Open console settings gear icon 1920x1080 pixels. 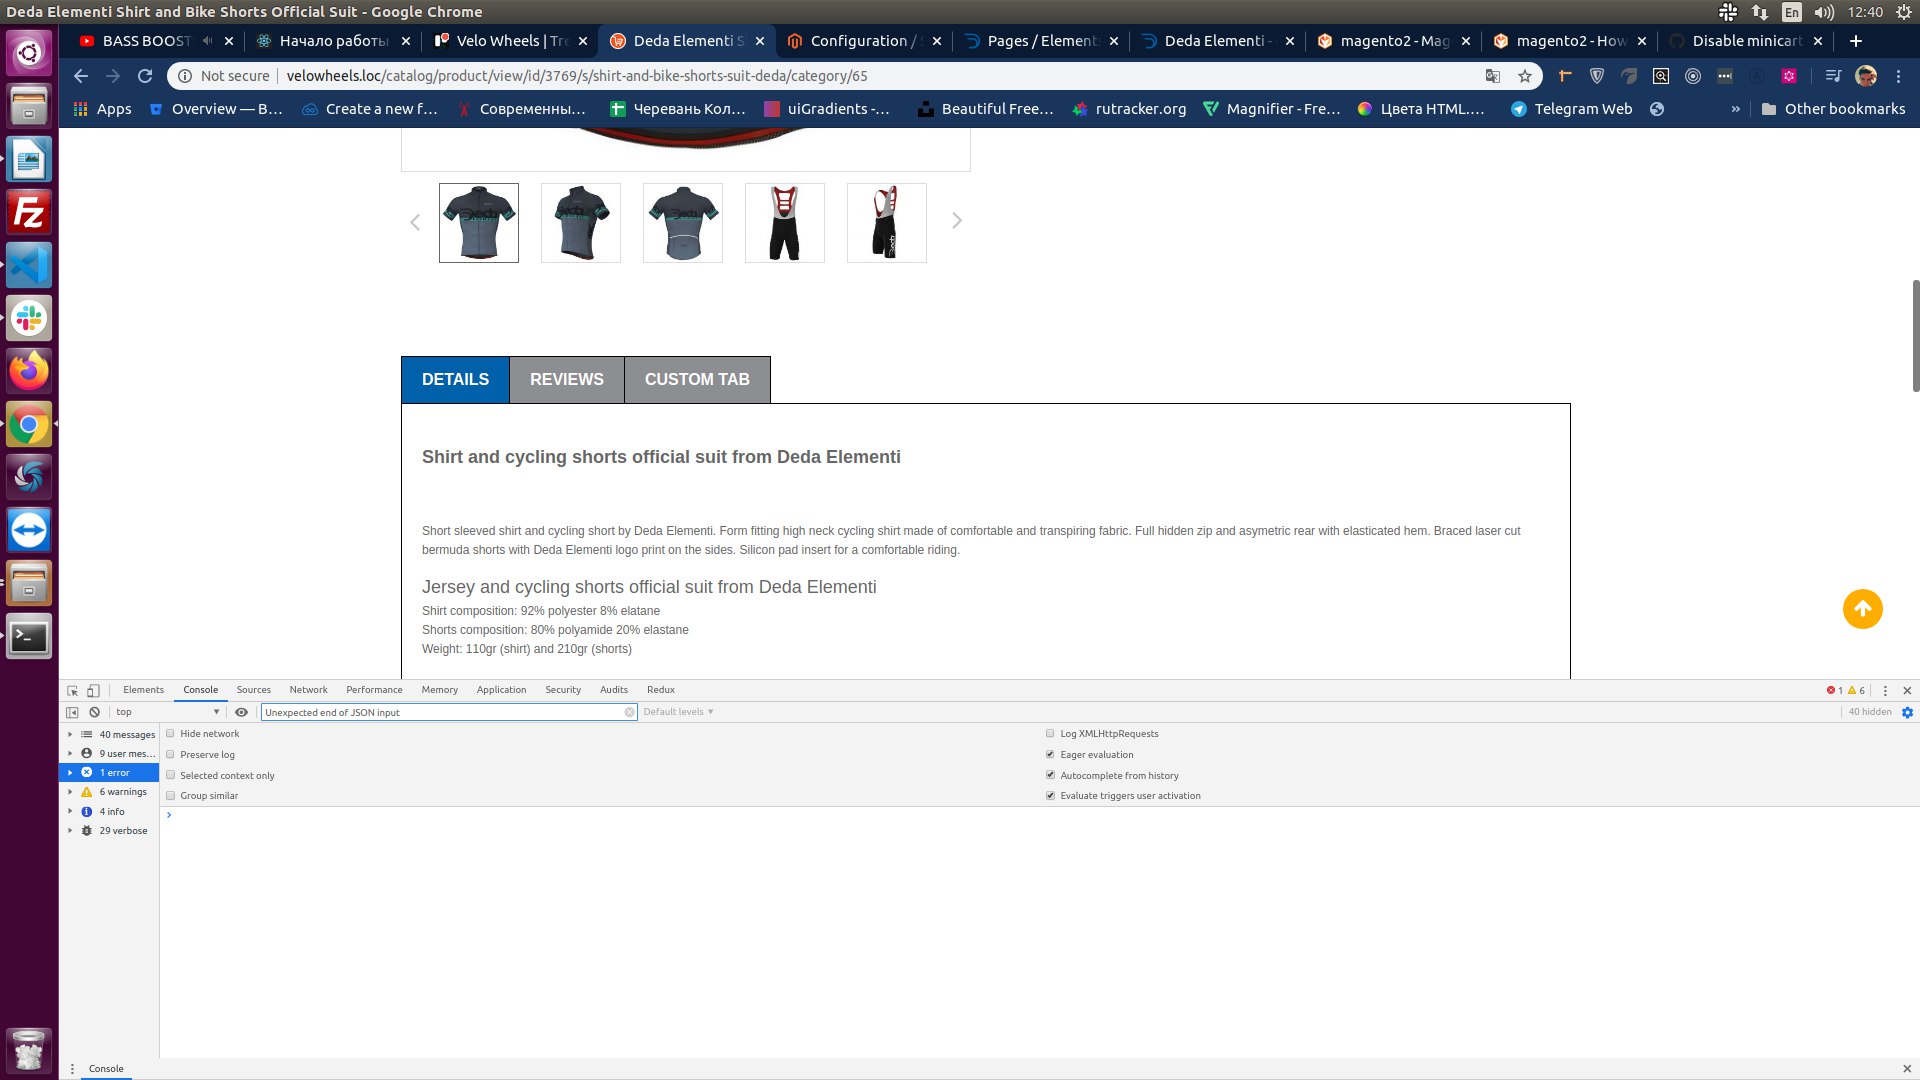[1907, 712]
